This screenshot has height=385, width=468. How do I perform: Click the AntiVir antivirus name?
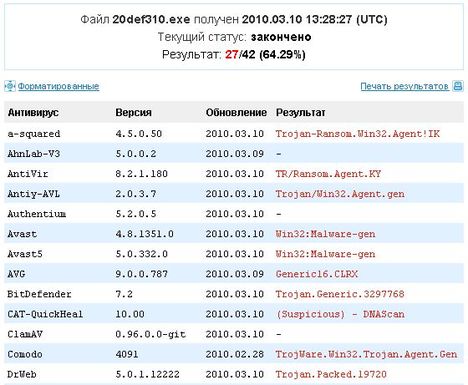[x=28, y=174]
